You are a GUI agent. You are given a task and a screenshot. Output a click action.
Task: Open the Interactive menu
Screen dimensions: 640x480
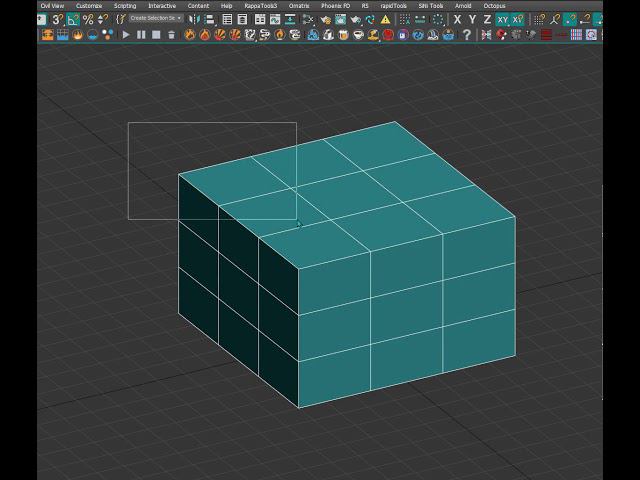[x=162, y=6]
